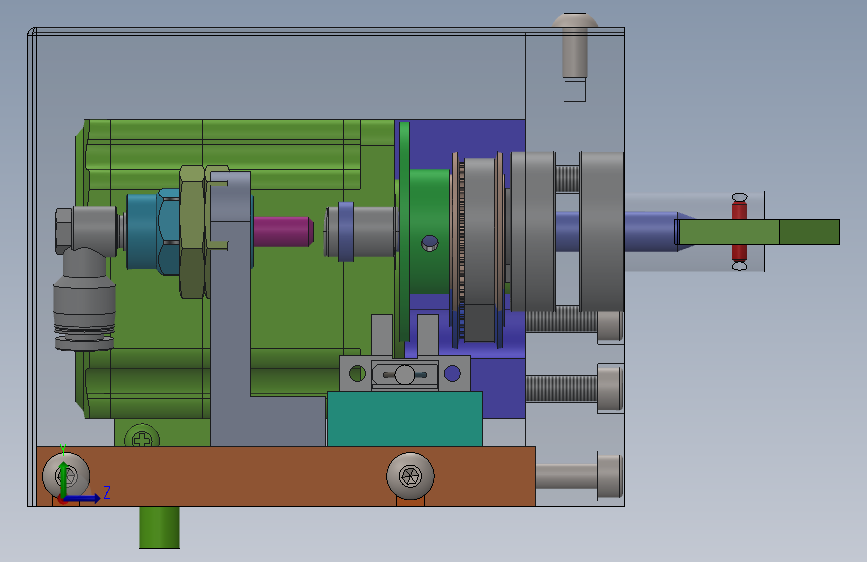Viewport: 867px width, 562px height.
Task: Pick the set screw hole on green hub
Action: pos(430,242)
